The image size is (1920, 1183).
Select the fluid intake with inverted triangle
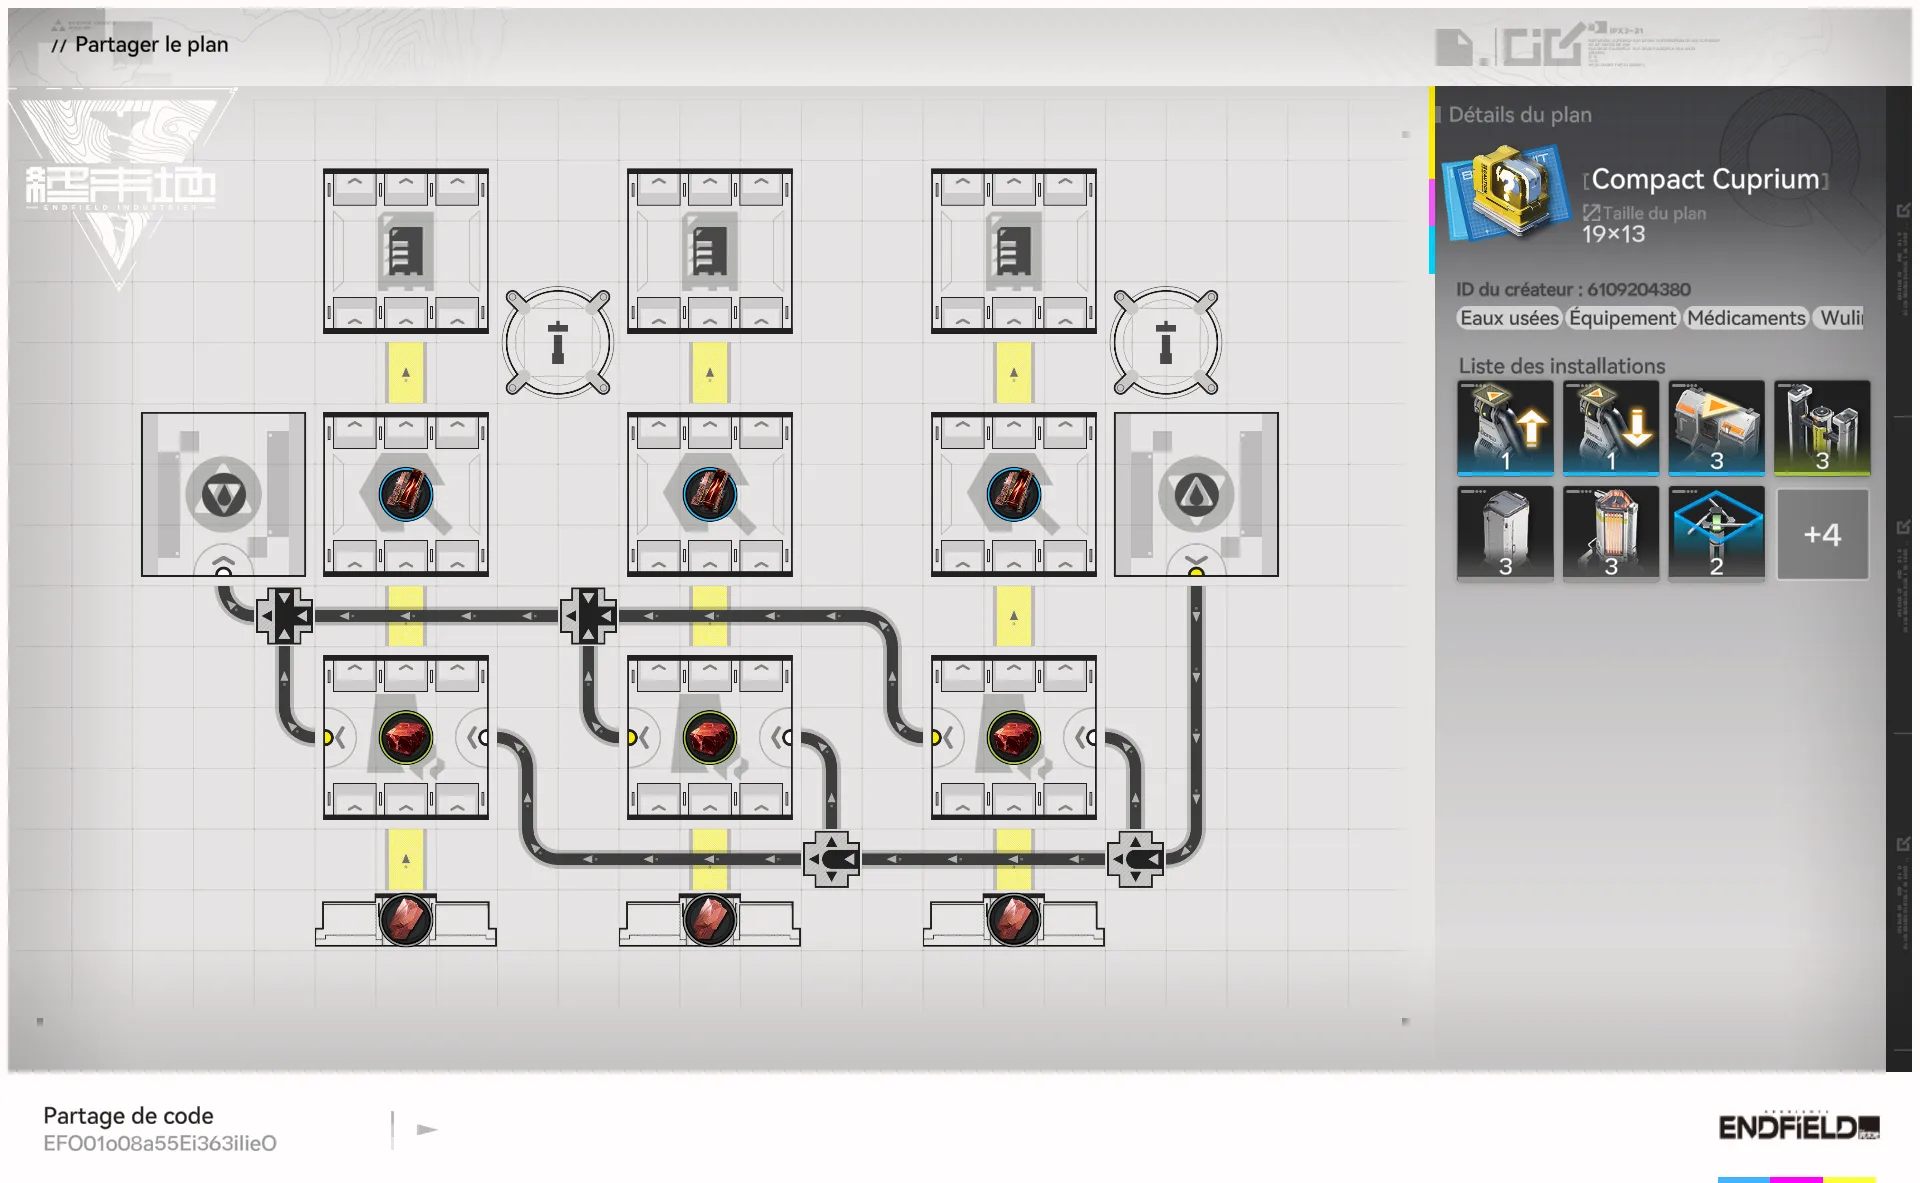[223, 494]
